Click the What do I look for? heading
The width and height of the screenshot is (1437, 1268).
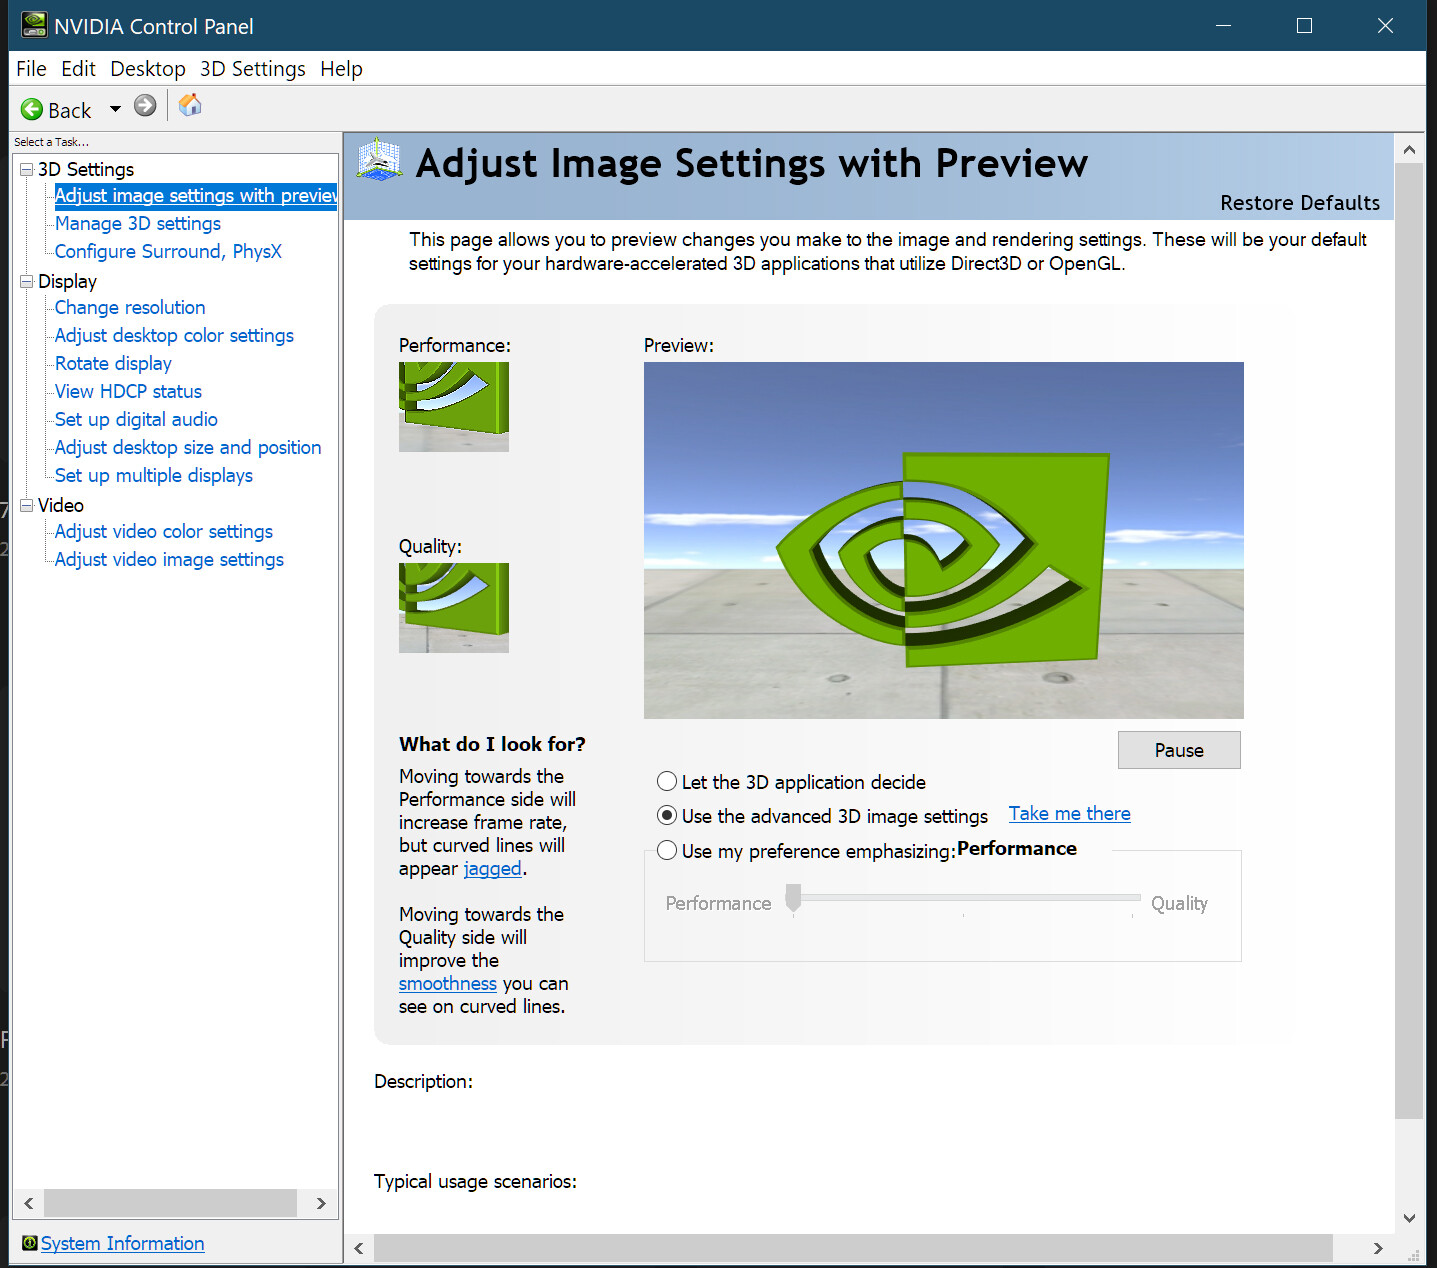click(492, 744)
